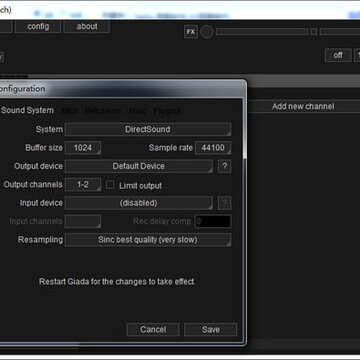Viewport: 360px width, 360px height.
Task: Open the Buffer size dropdown
Action: [83, 148]
